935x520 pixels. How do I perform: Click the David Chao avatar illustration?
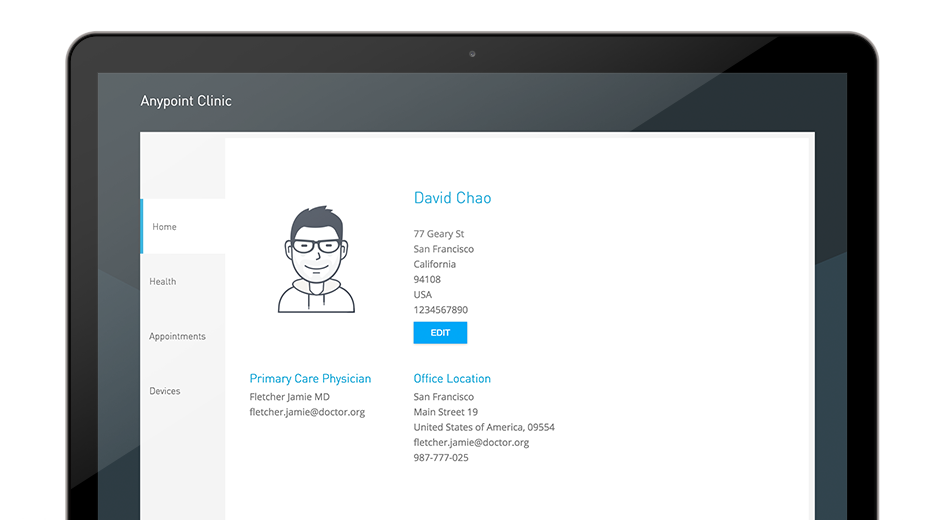(x=316, y=259)
